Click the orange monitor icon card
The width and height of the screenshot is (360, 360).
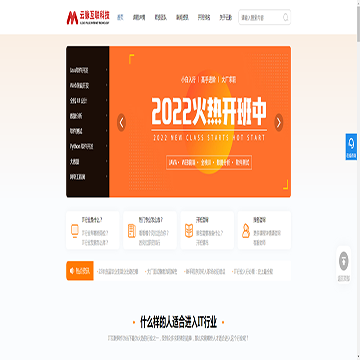click(74, 231)
